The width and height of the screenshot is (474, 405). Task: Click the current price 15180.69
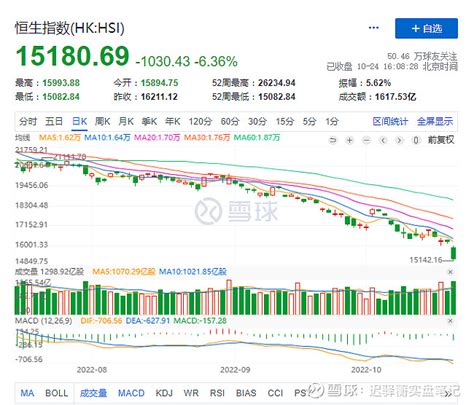coord(73,56)
